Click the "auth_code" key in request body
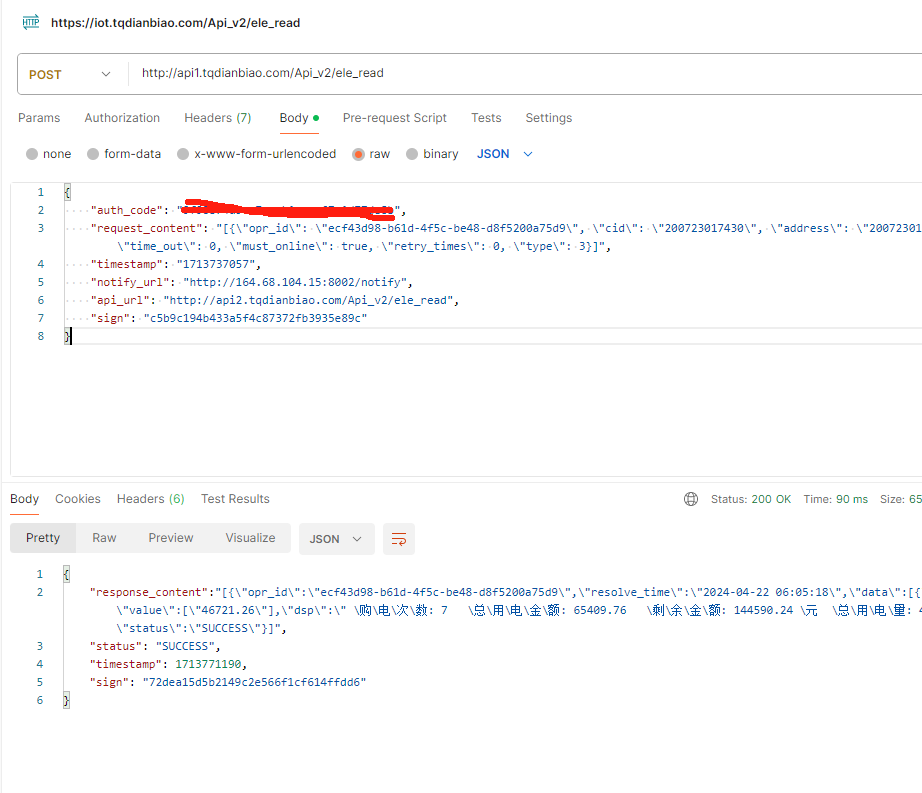Image resolution: width=922 pixels, height=793 pixels. pos(126,210)
